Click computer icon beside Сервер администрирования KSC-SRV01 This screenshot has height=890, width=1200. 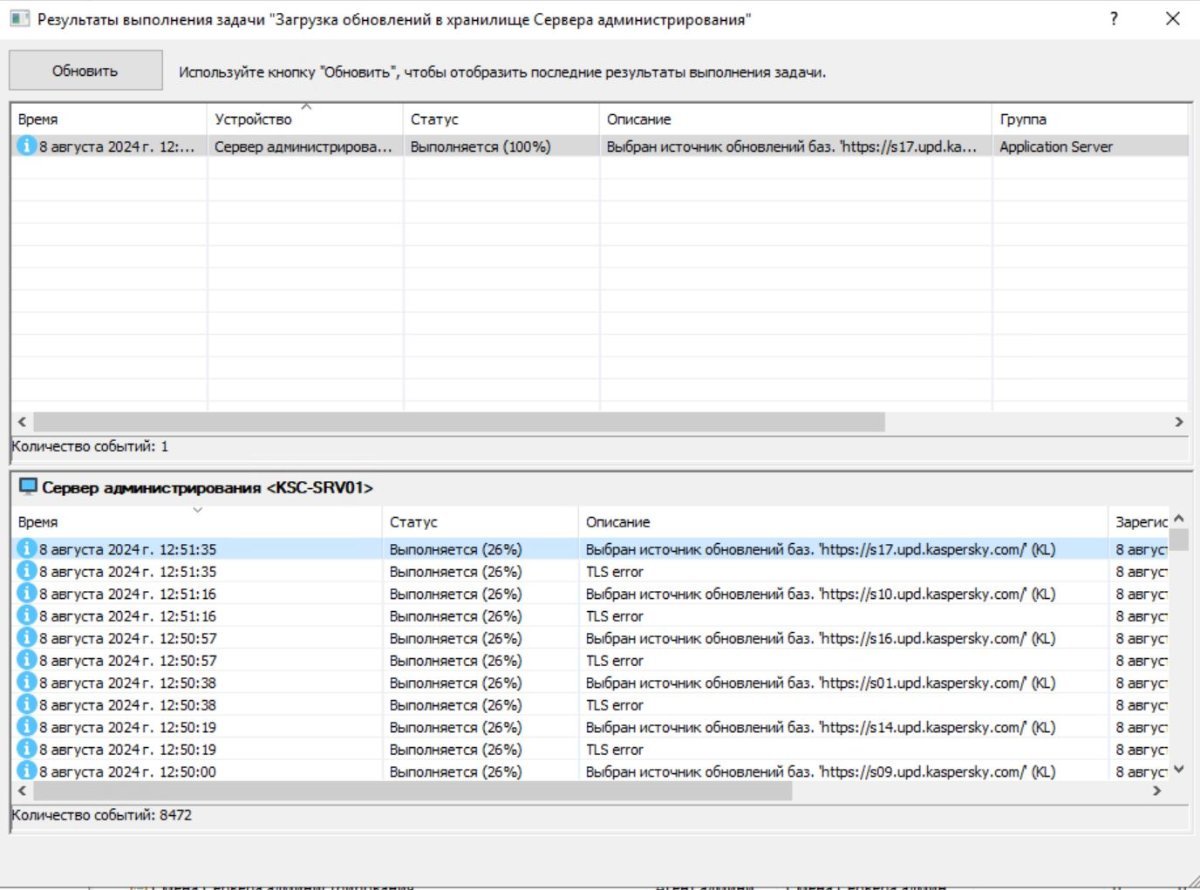[28, 488]
